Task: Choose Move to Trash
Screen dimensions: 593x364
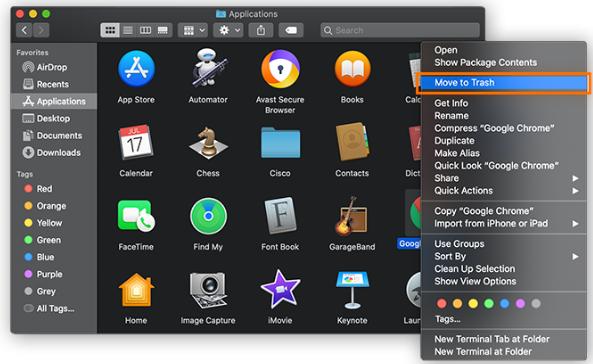Action: pyautogui.click(x=504, y=82)
